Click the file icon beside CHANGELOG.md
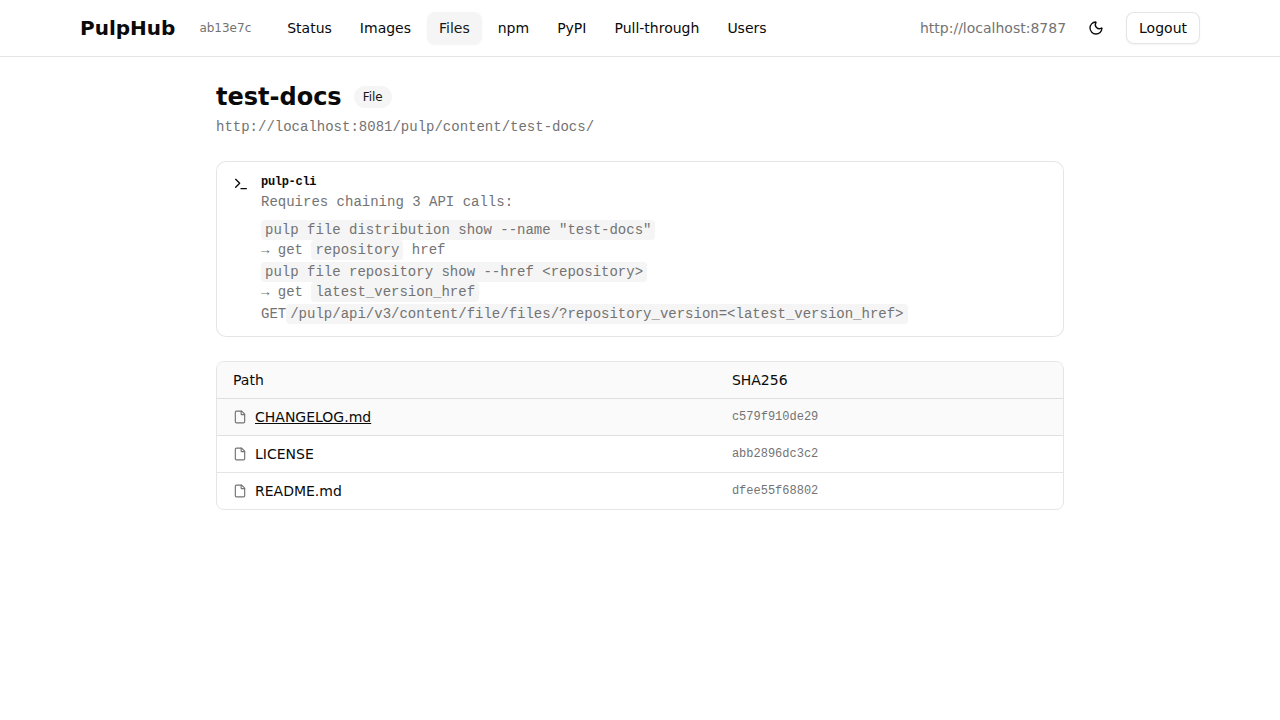 click(240, 416)
